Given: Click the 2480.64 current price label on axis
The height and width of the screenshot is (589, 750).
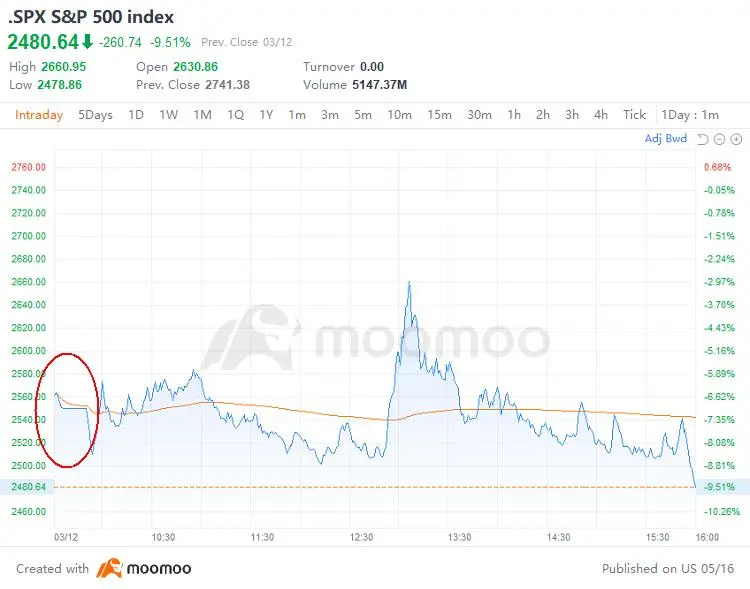Looking at the screenshot, I should pyautogui.click(x=27, y=487).
